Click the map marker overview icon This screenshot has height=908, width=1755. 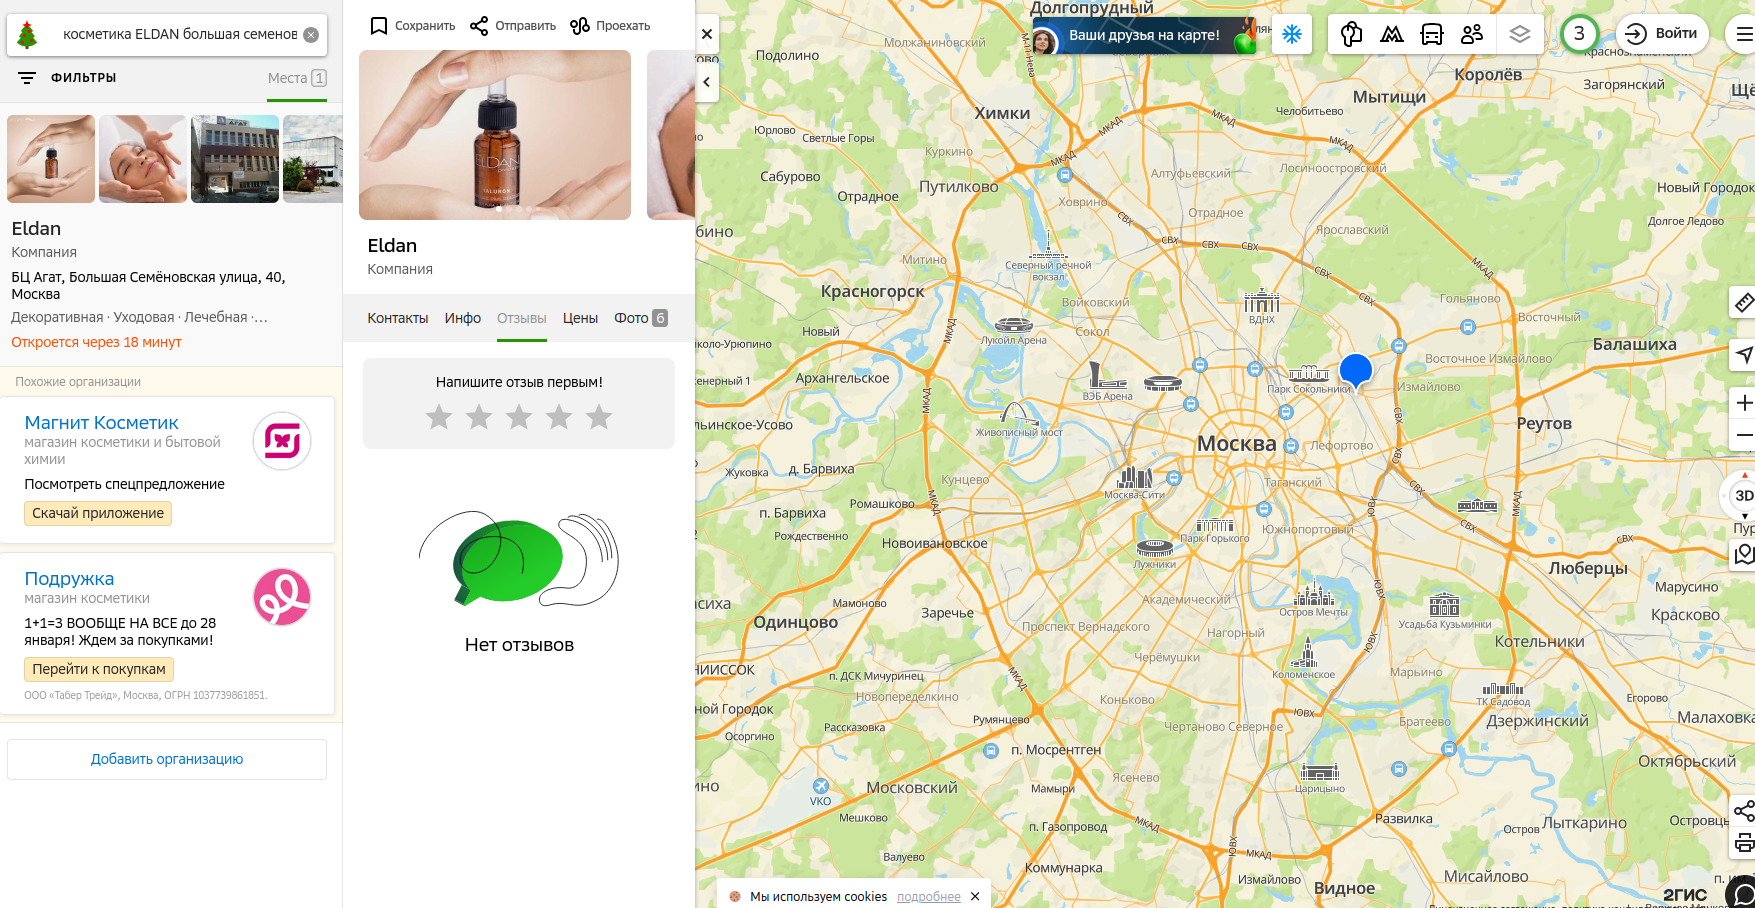(x=1743, y=554)
